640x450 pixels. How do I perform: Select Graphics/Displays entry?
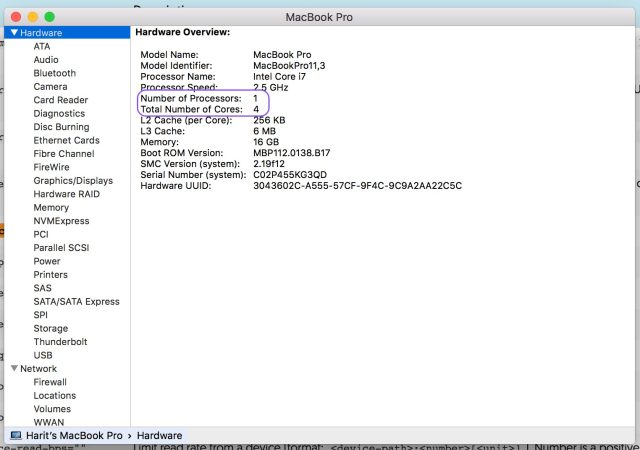pyautogui.click(x=73, y=181)
